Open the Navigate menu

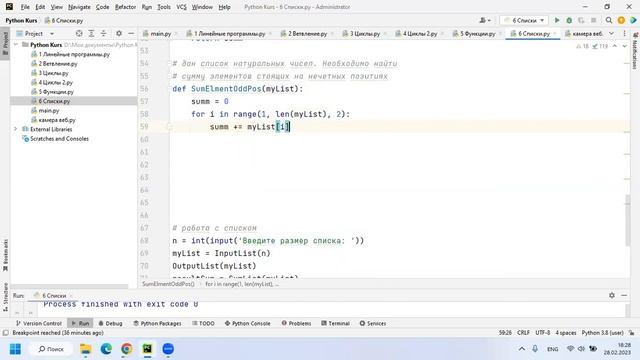coord(79,7)
